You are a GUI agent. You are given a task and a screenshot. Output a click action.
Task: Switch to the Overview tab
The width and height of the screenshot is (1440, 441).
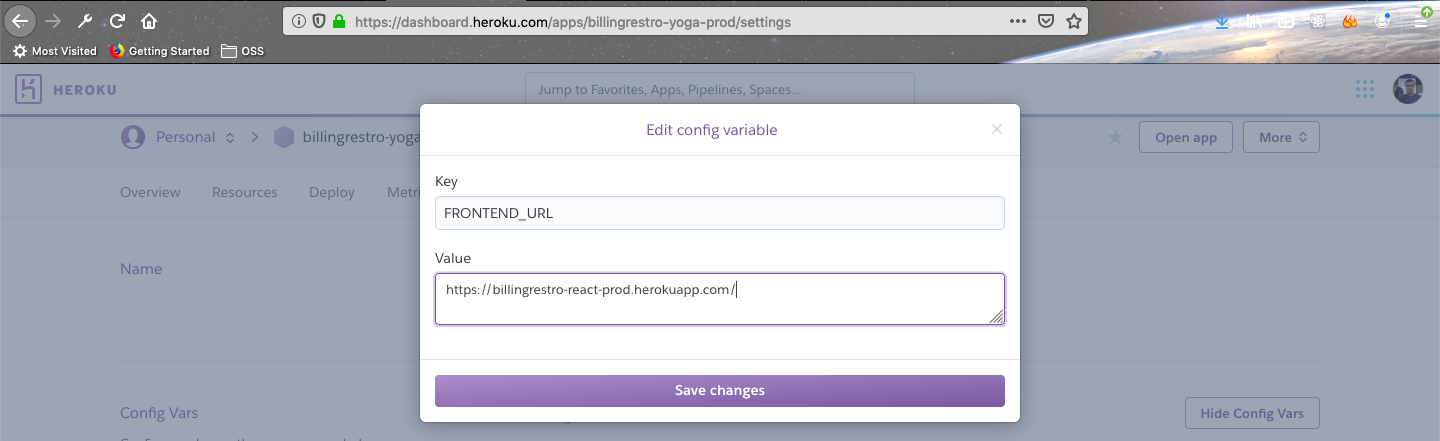click(x=150, y=192)
